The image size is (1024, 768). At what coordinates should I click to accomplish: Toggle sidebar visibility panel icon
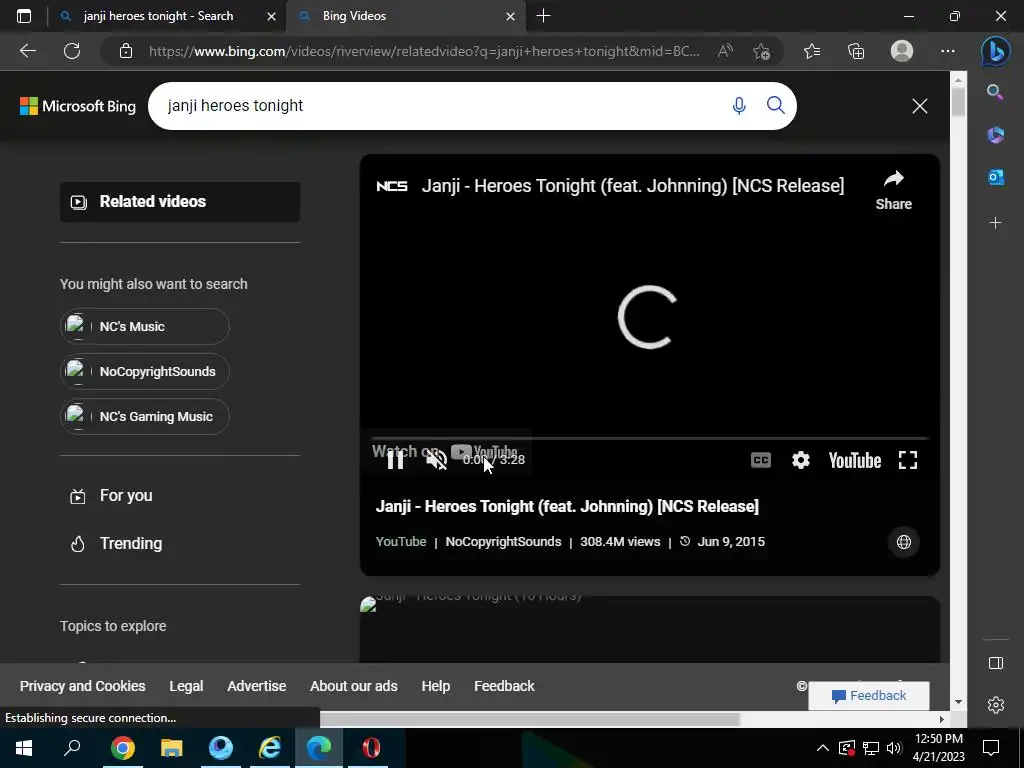click(996, 664)
